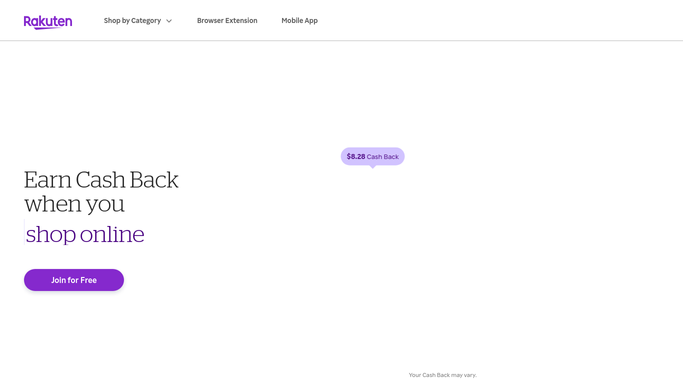Click the word 'Category' in the navigation
Image resolution: width=683 pixels, height=384 pixels.
click(146, 20)
